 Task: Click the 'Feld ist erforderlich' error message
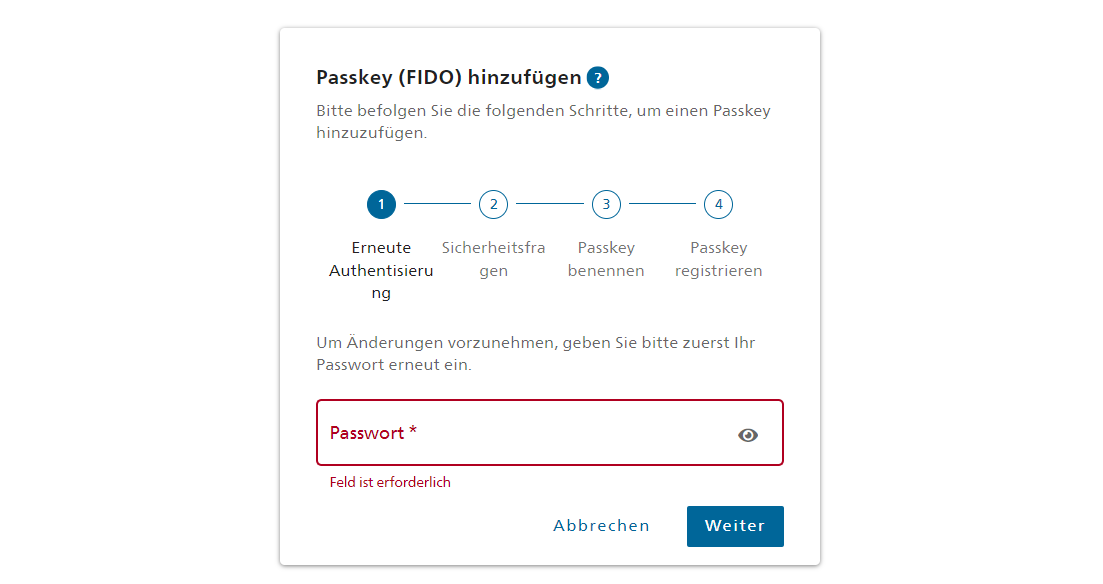pyautogui.click(x=390, y=482)
